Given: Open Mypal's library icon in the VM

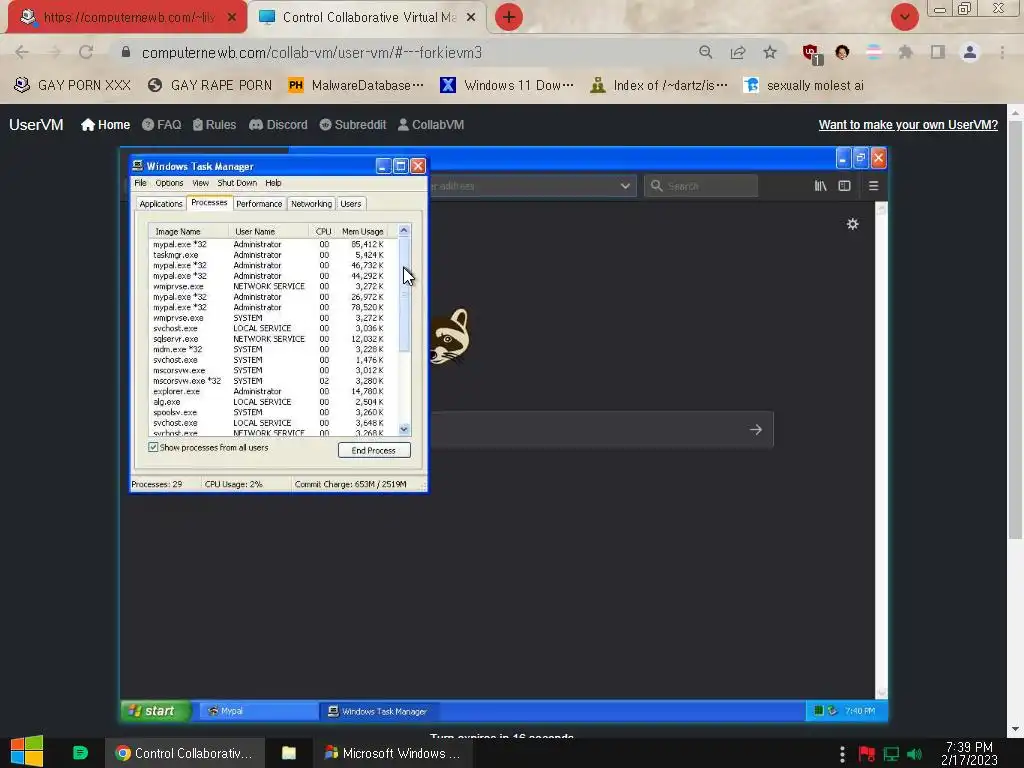Looking at the screenshot, I should click(x=820, y=186).
